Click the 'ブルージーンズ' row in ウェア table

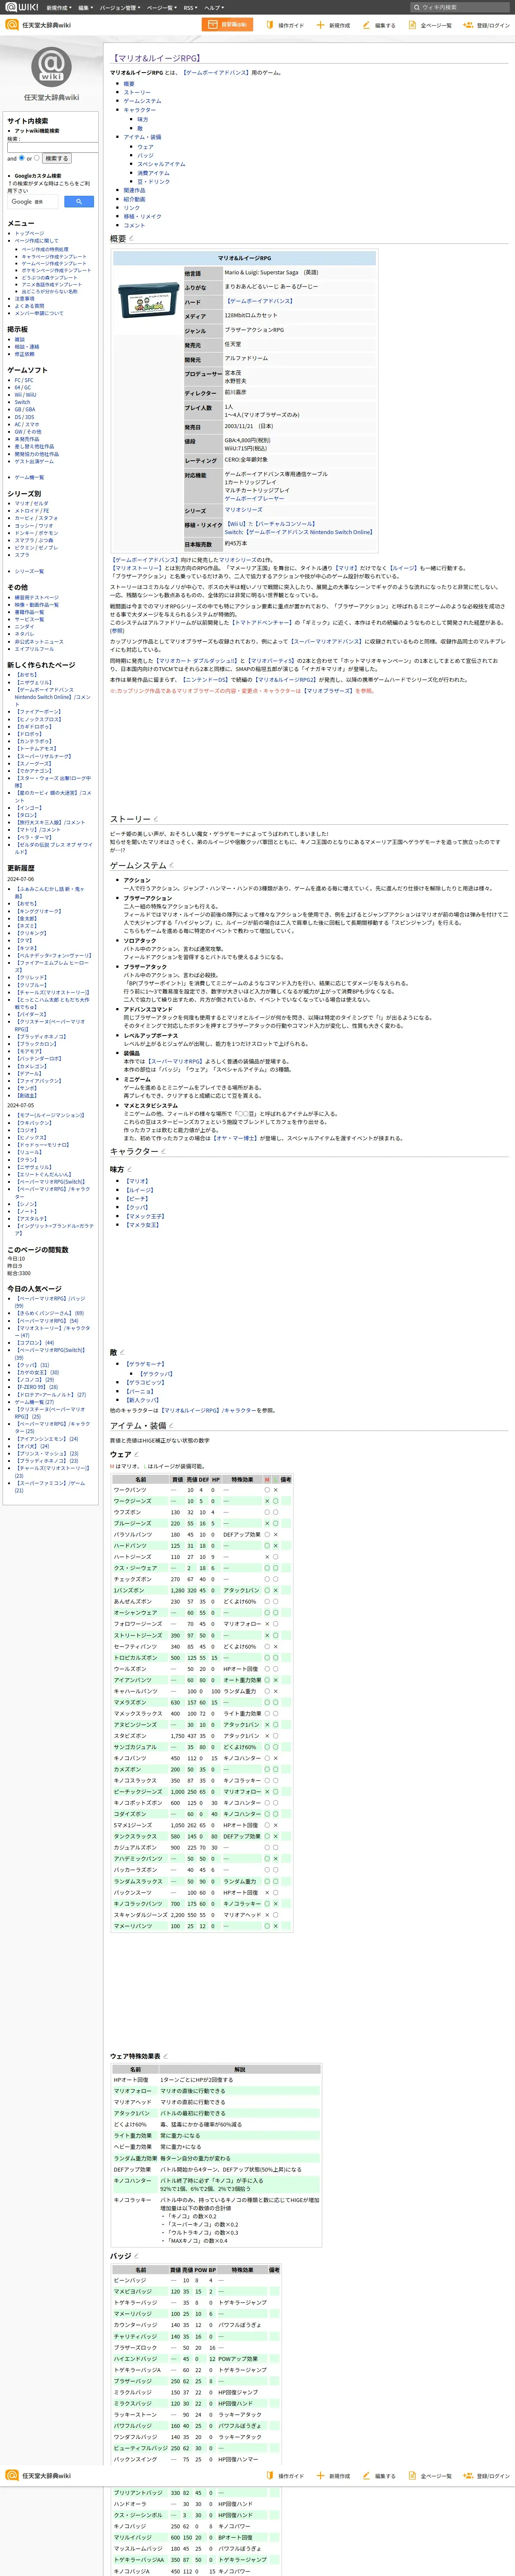[x=202, y=1523]
